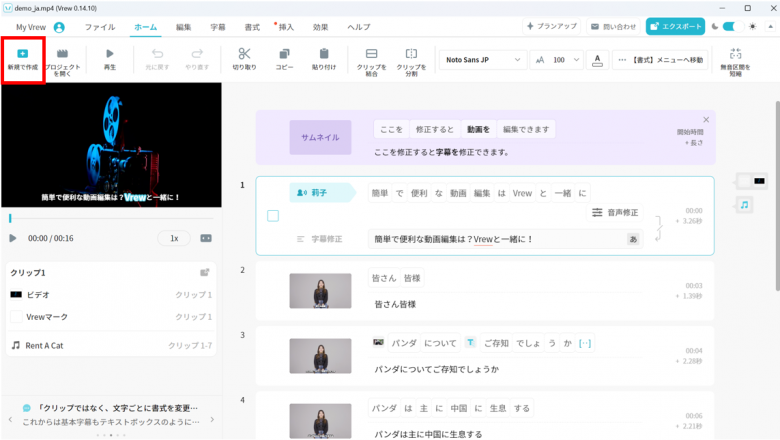Click the clip 1 subtitle text field
This screenshot has height=440, width=780.
[x=505, y=239]
